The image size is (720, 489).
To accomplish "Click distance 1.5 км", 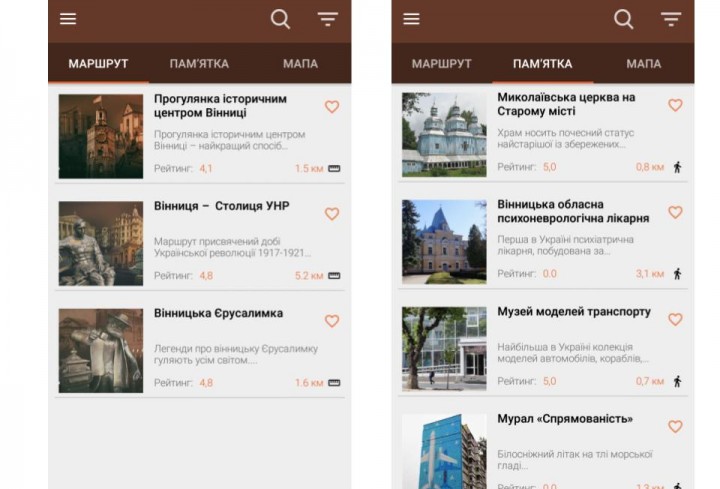I will (309, 169).
